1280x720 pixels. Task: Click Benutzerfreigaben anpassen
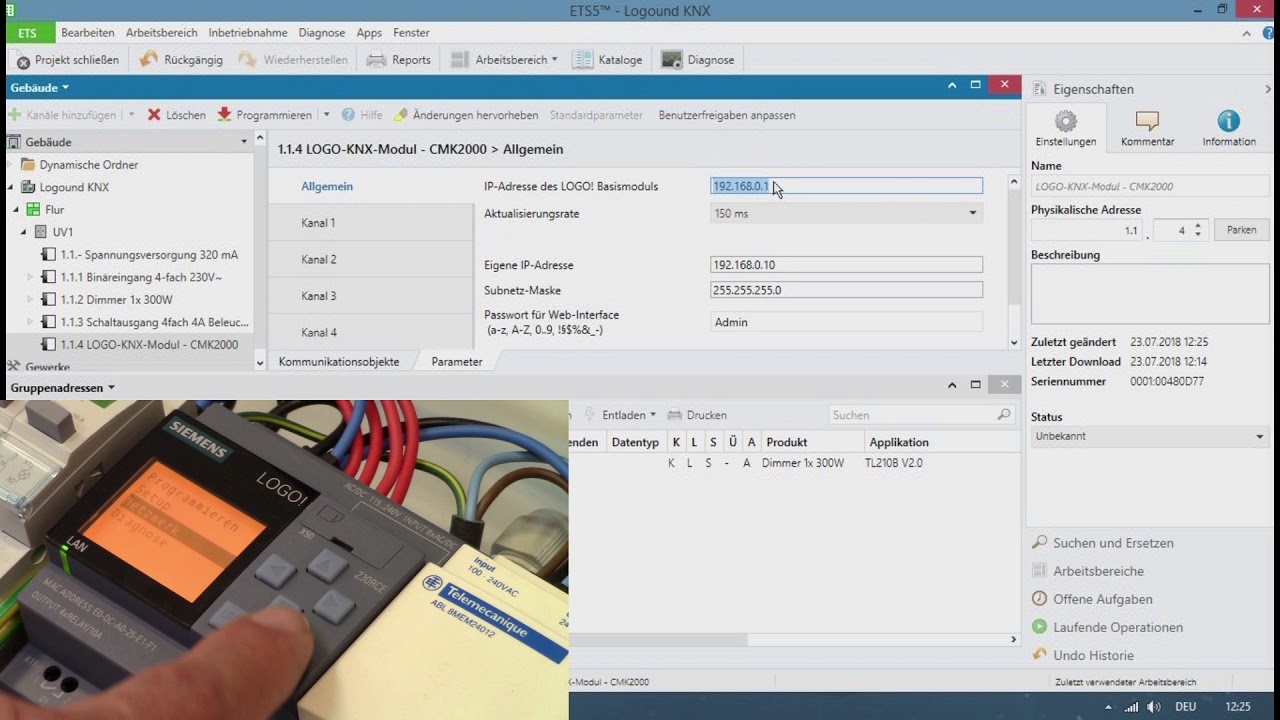tap(727, 115)
